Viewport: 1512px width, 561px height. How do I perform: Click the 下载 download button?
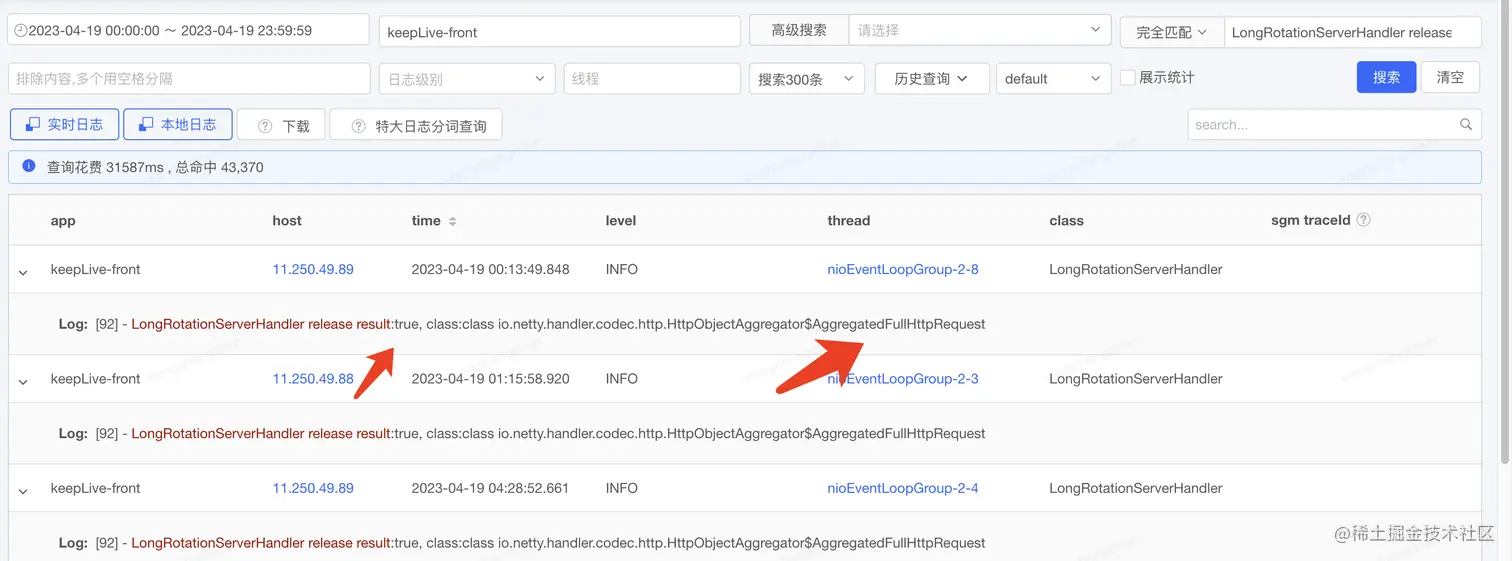click(283, 125)
